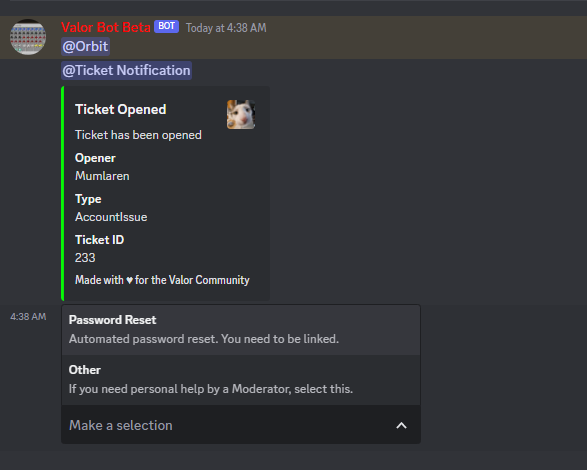
Task: Select the Password Reset option
Action: coord(241,330)
